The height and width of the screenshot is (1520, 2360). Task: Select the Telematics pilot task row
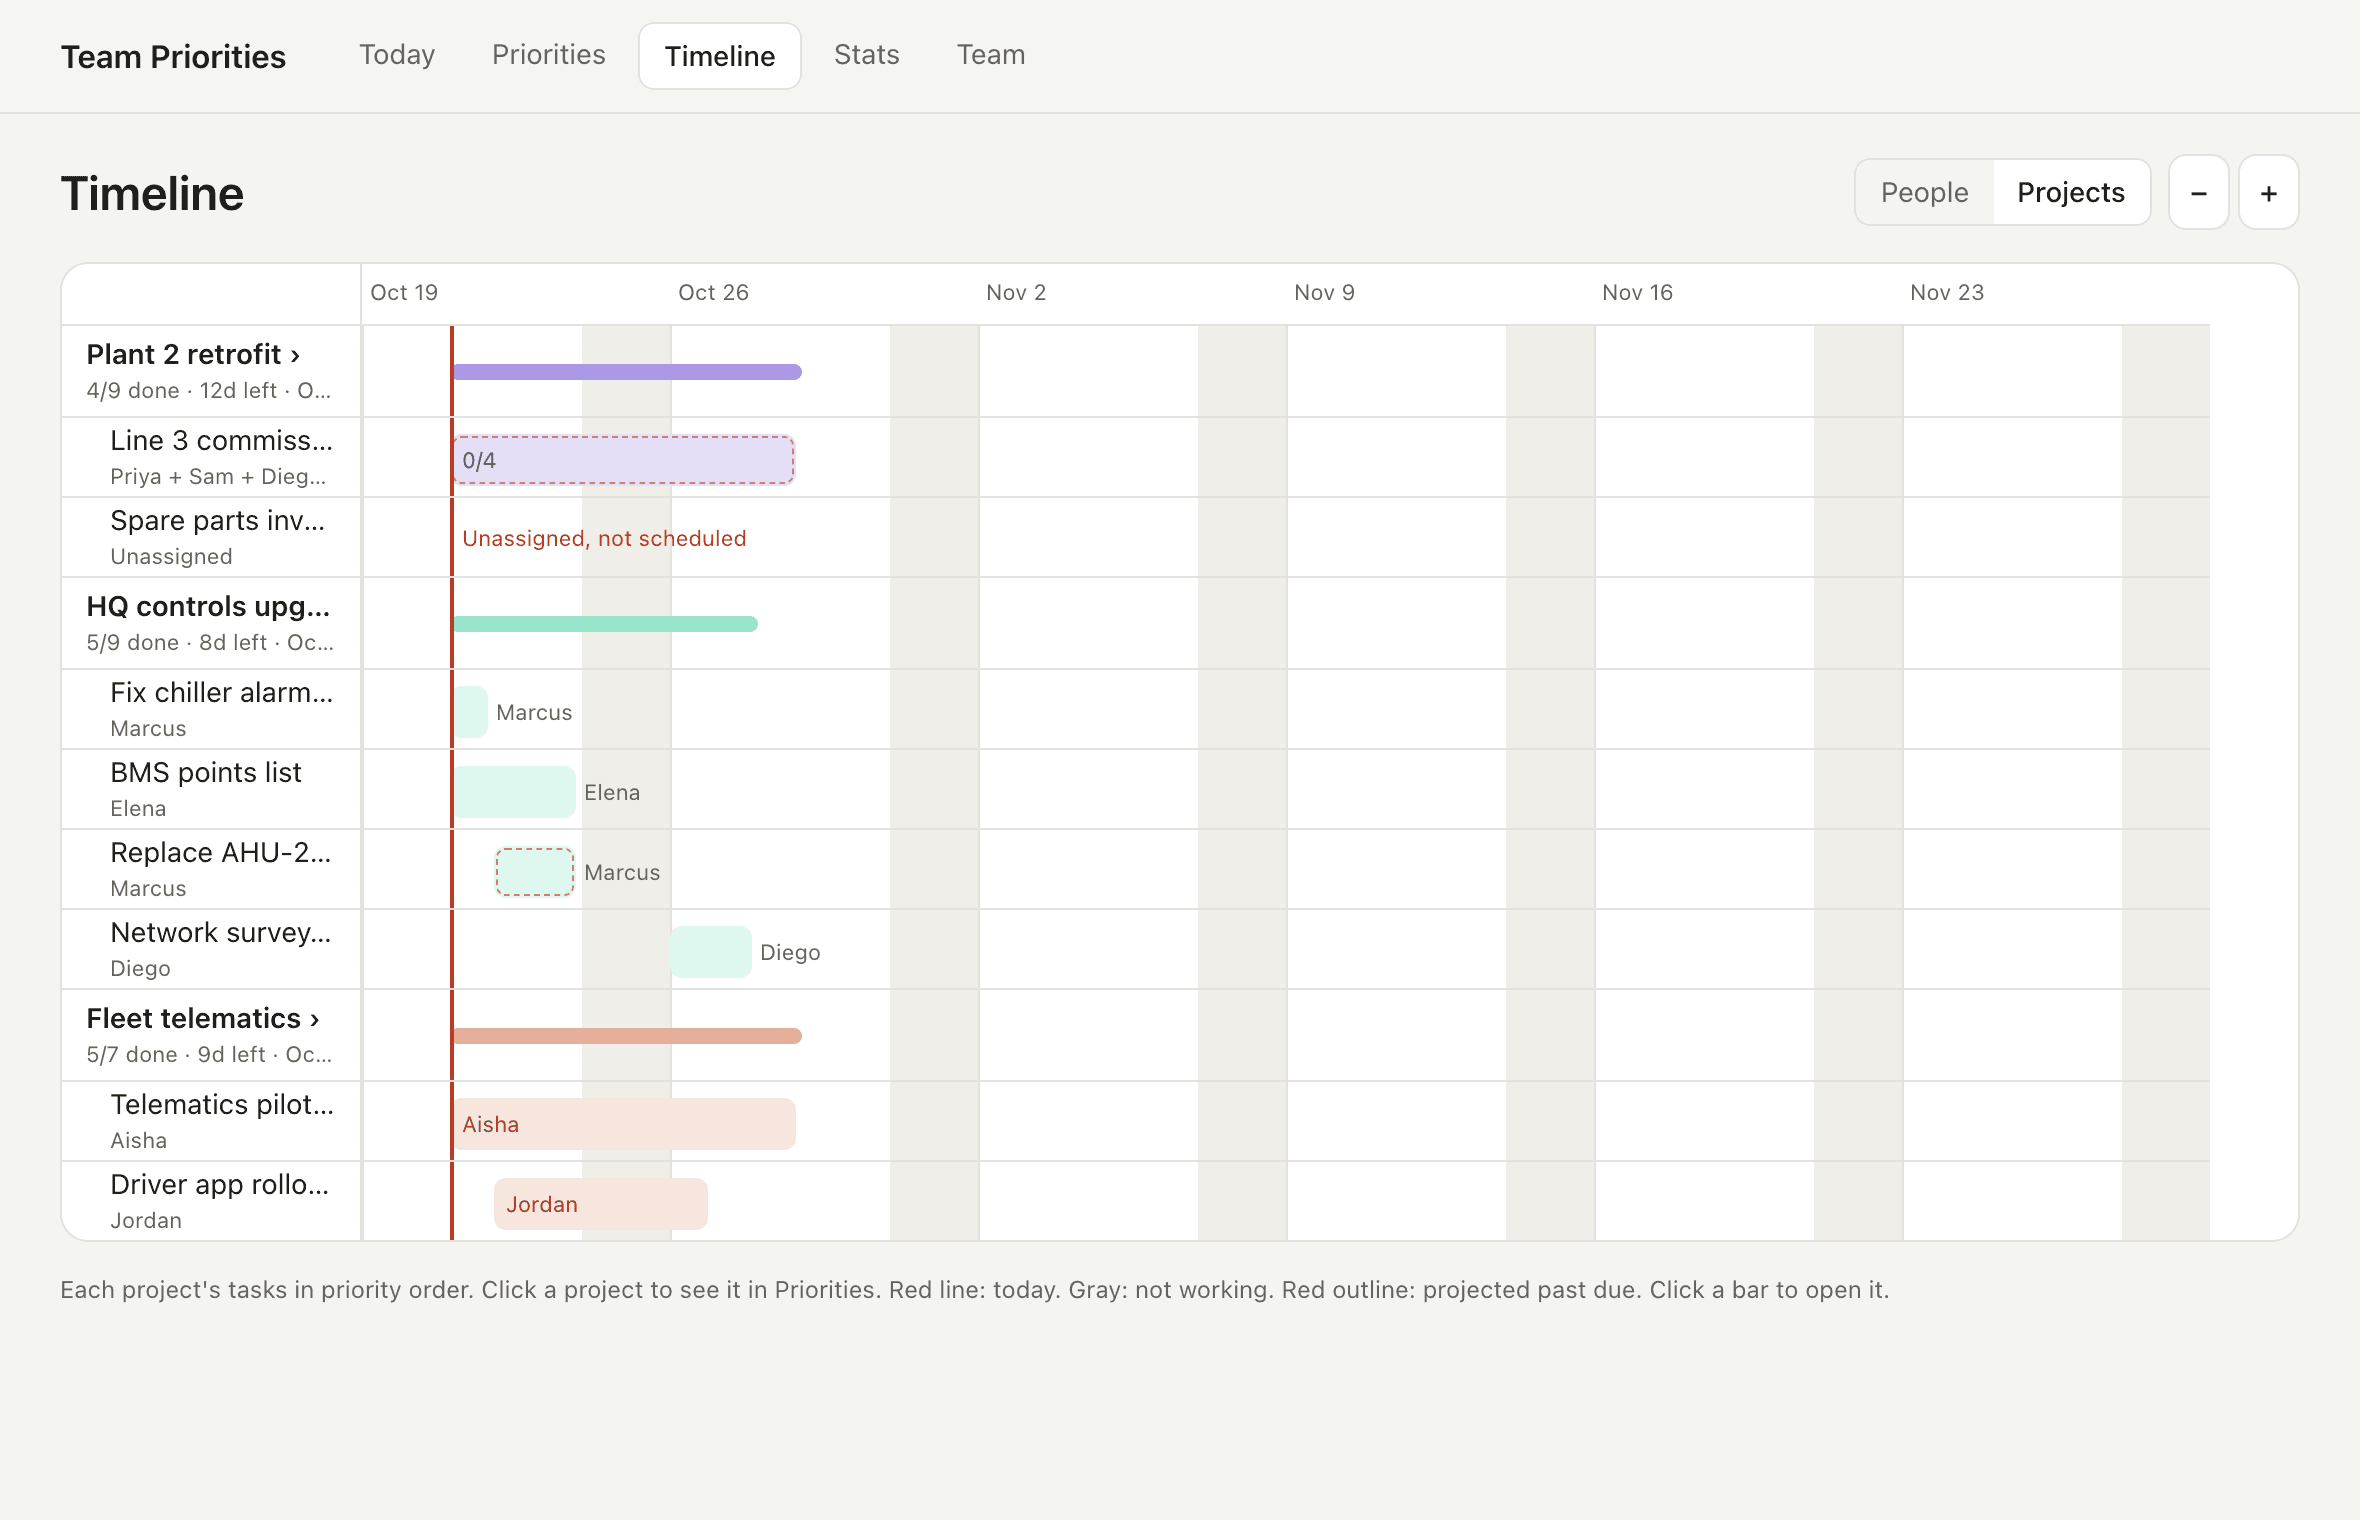coord(211,1121)
